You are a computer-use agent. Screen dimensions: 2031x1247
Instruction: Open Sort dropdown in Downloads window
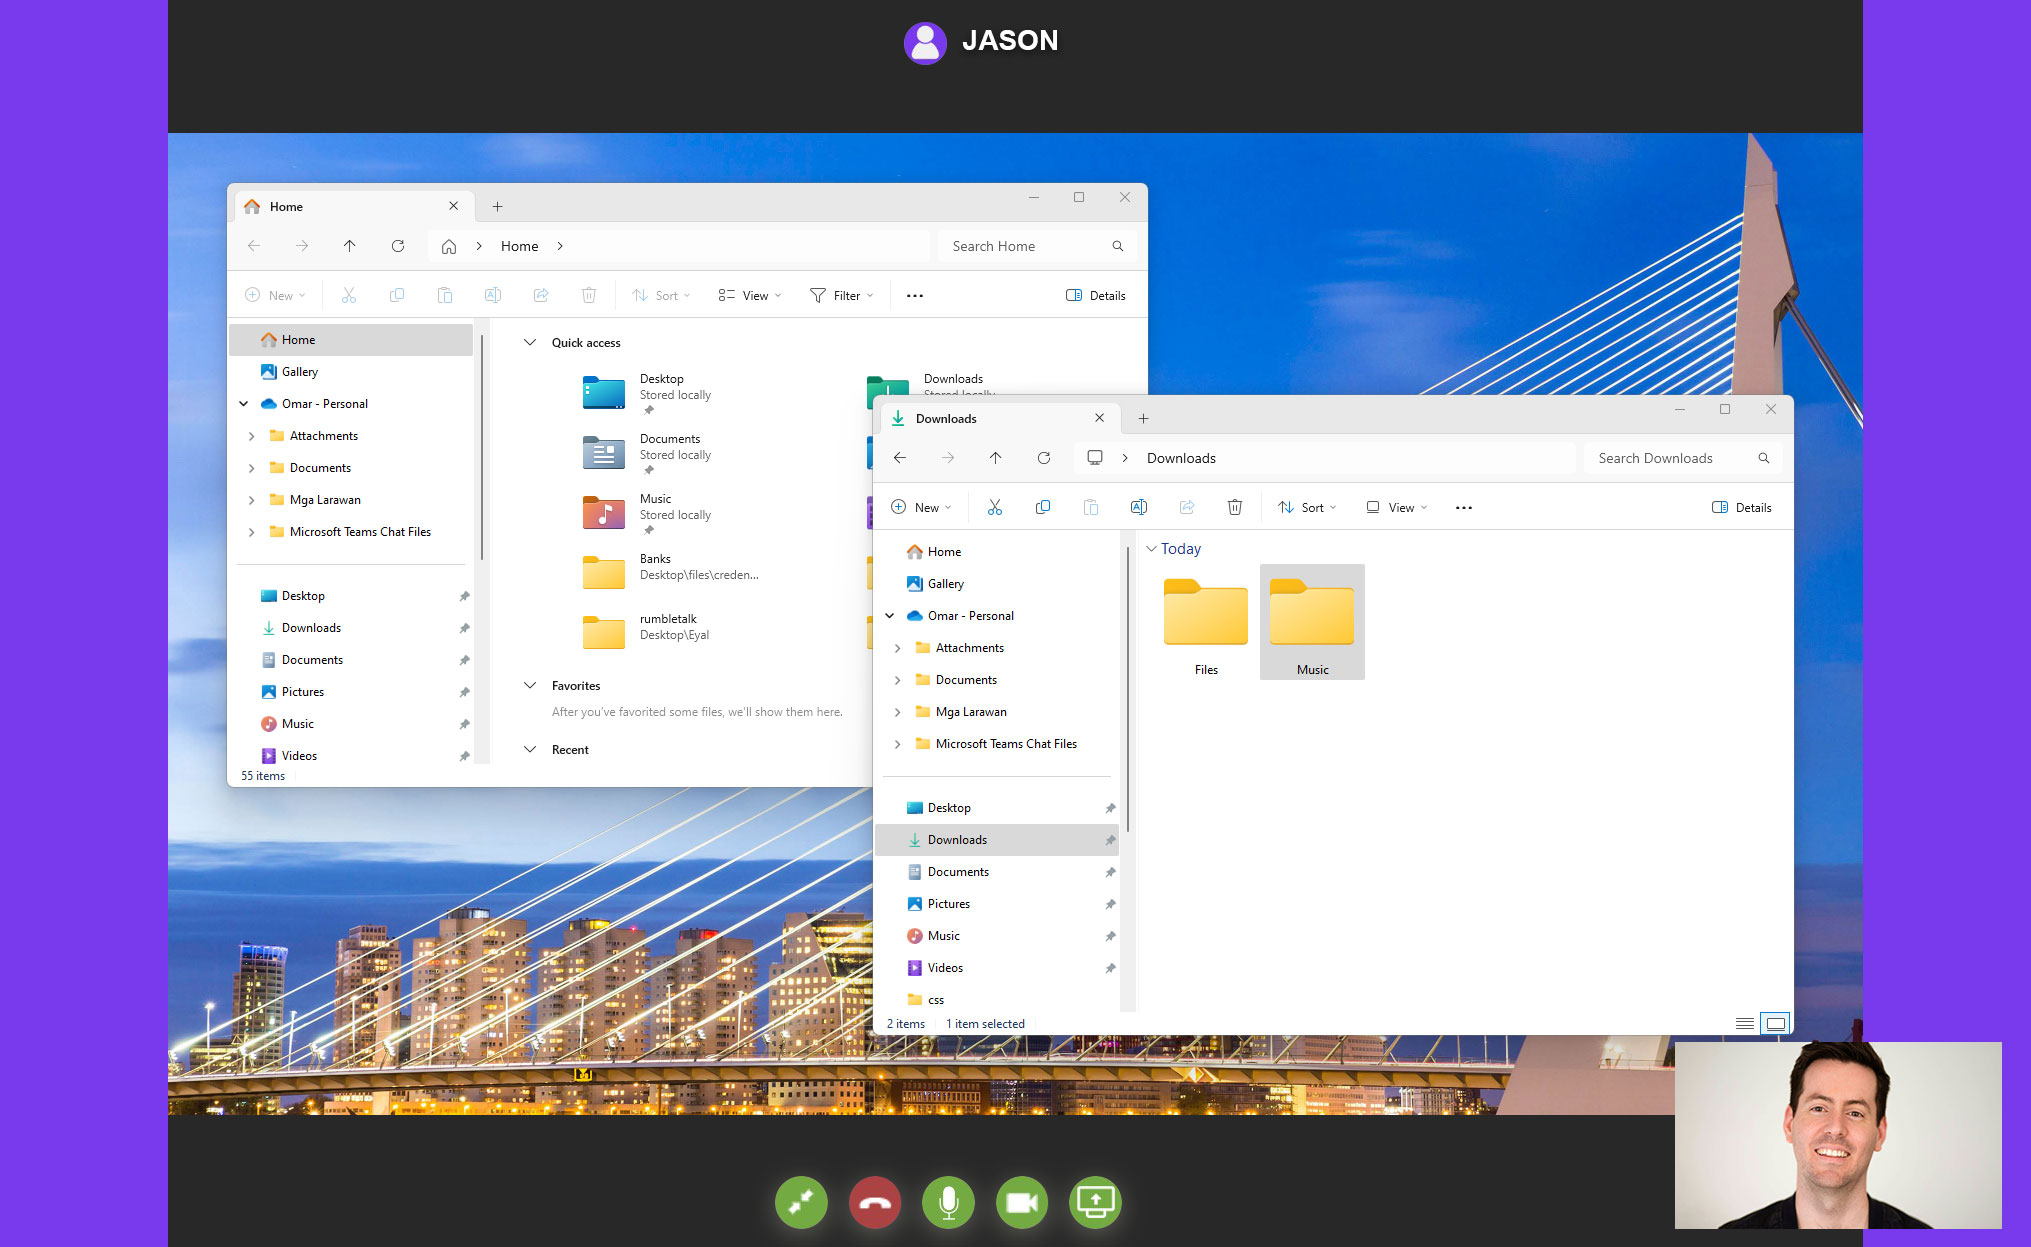[1306, 508]
